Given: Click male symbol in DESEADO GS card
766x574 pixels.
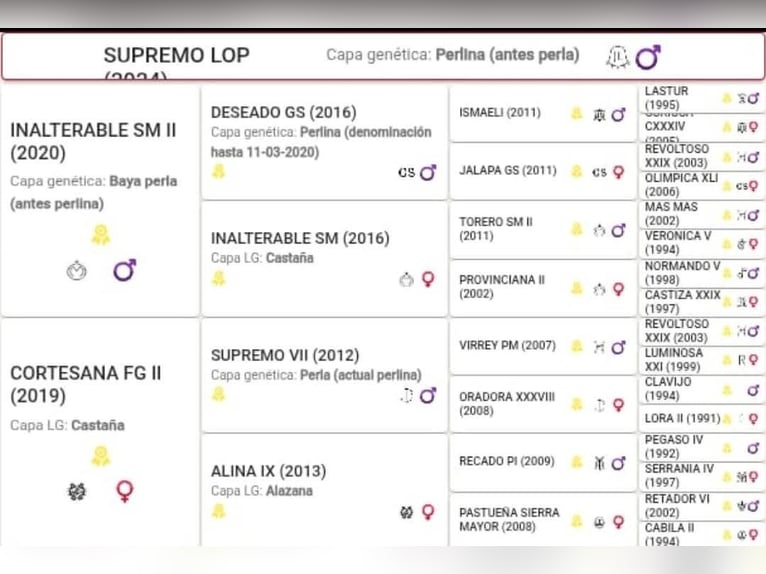Looking at the screenshot, I should 428,172.
